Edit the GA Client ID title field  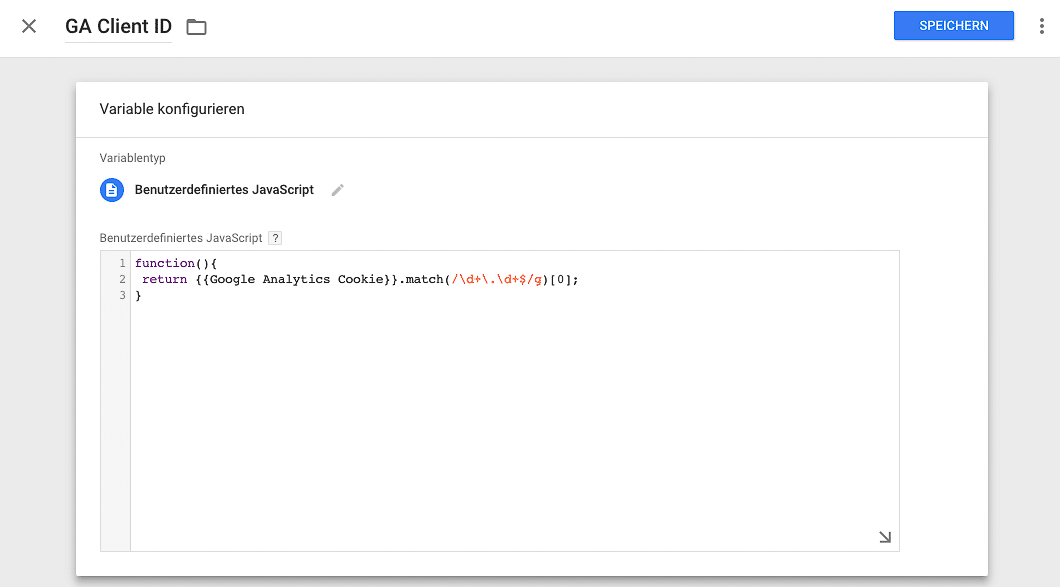pos(118,26)
